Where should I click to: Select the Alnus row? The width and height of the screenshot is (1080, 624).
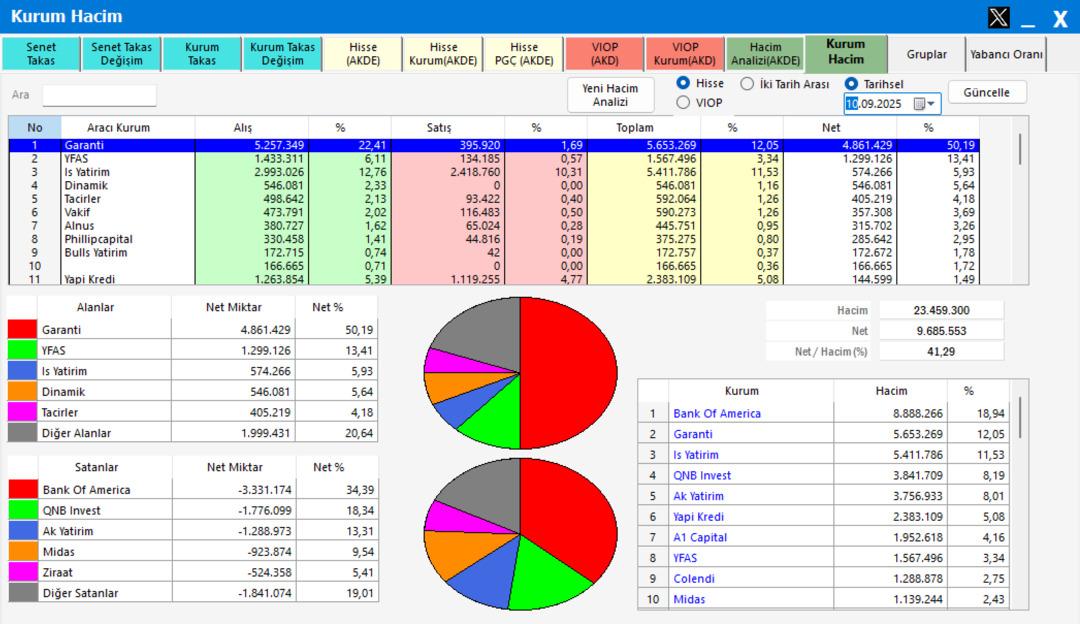pos(494,226)
